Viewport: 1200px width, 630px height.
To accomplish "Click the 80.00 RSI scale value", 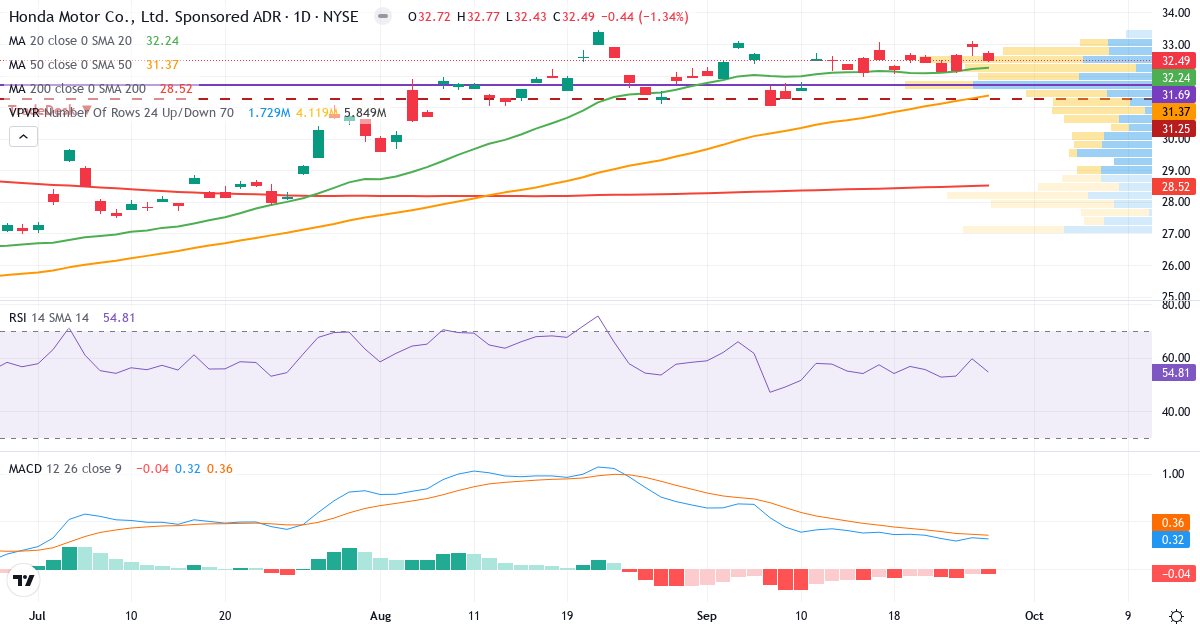I will pos(1176,305).
